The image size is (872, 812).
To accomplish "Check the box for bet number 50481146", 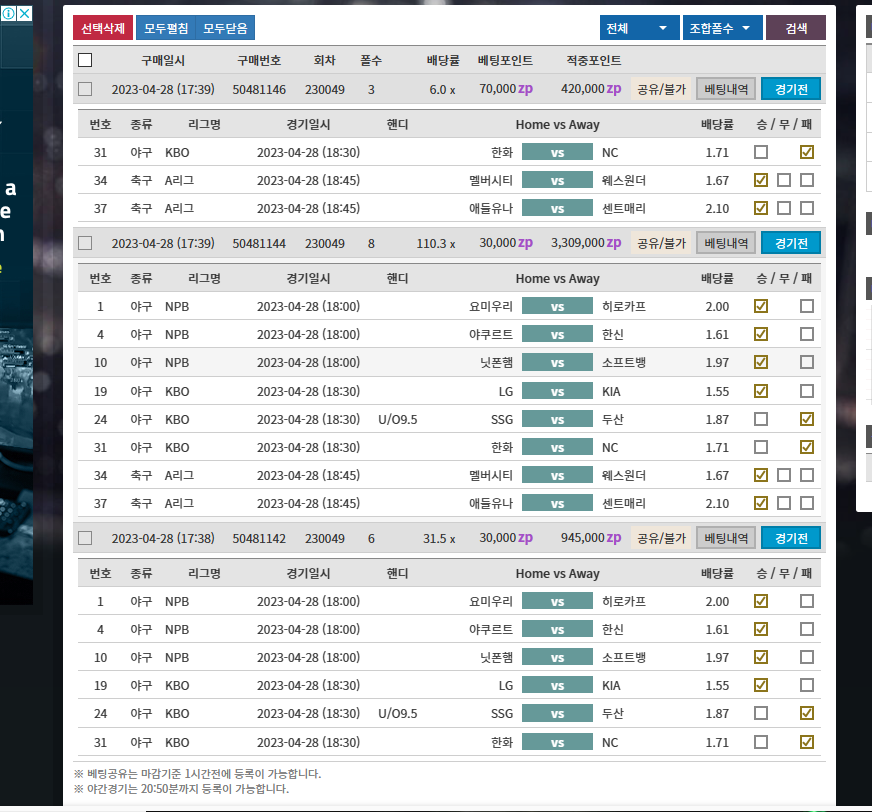I will click(x=85, y=89).
